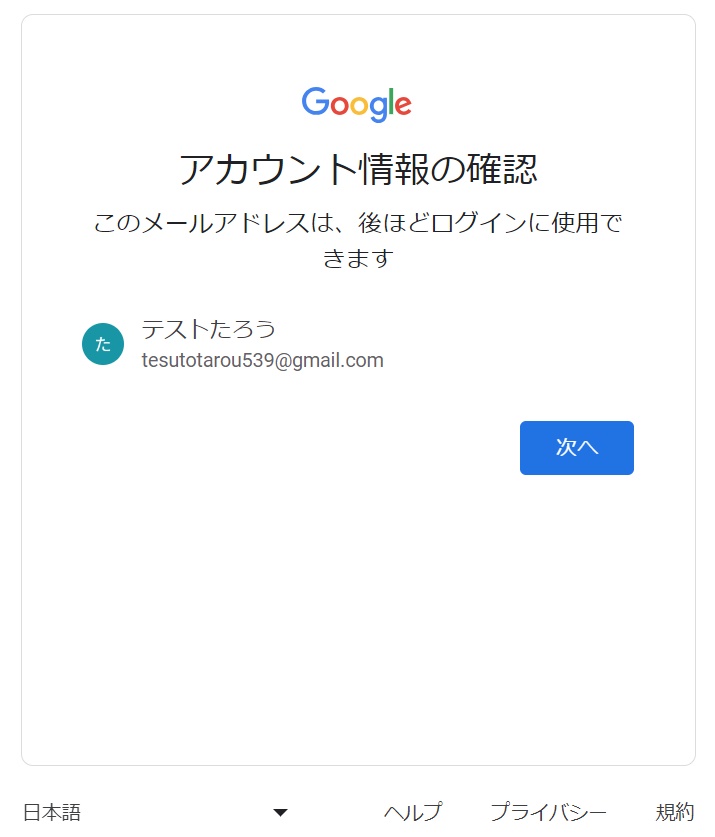Click the language dropdown arrow

(x=280, y=812)
